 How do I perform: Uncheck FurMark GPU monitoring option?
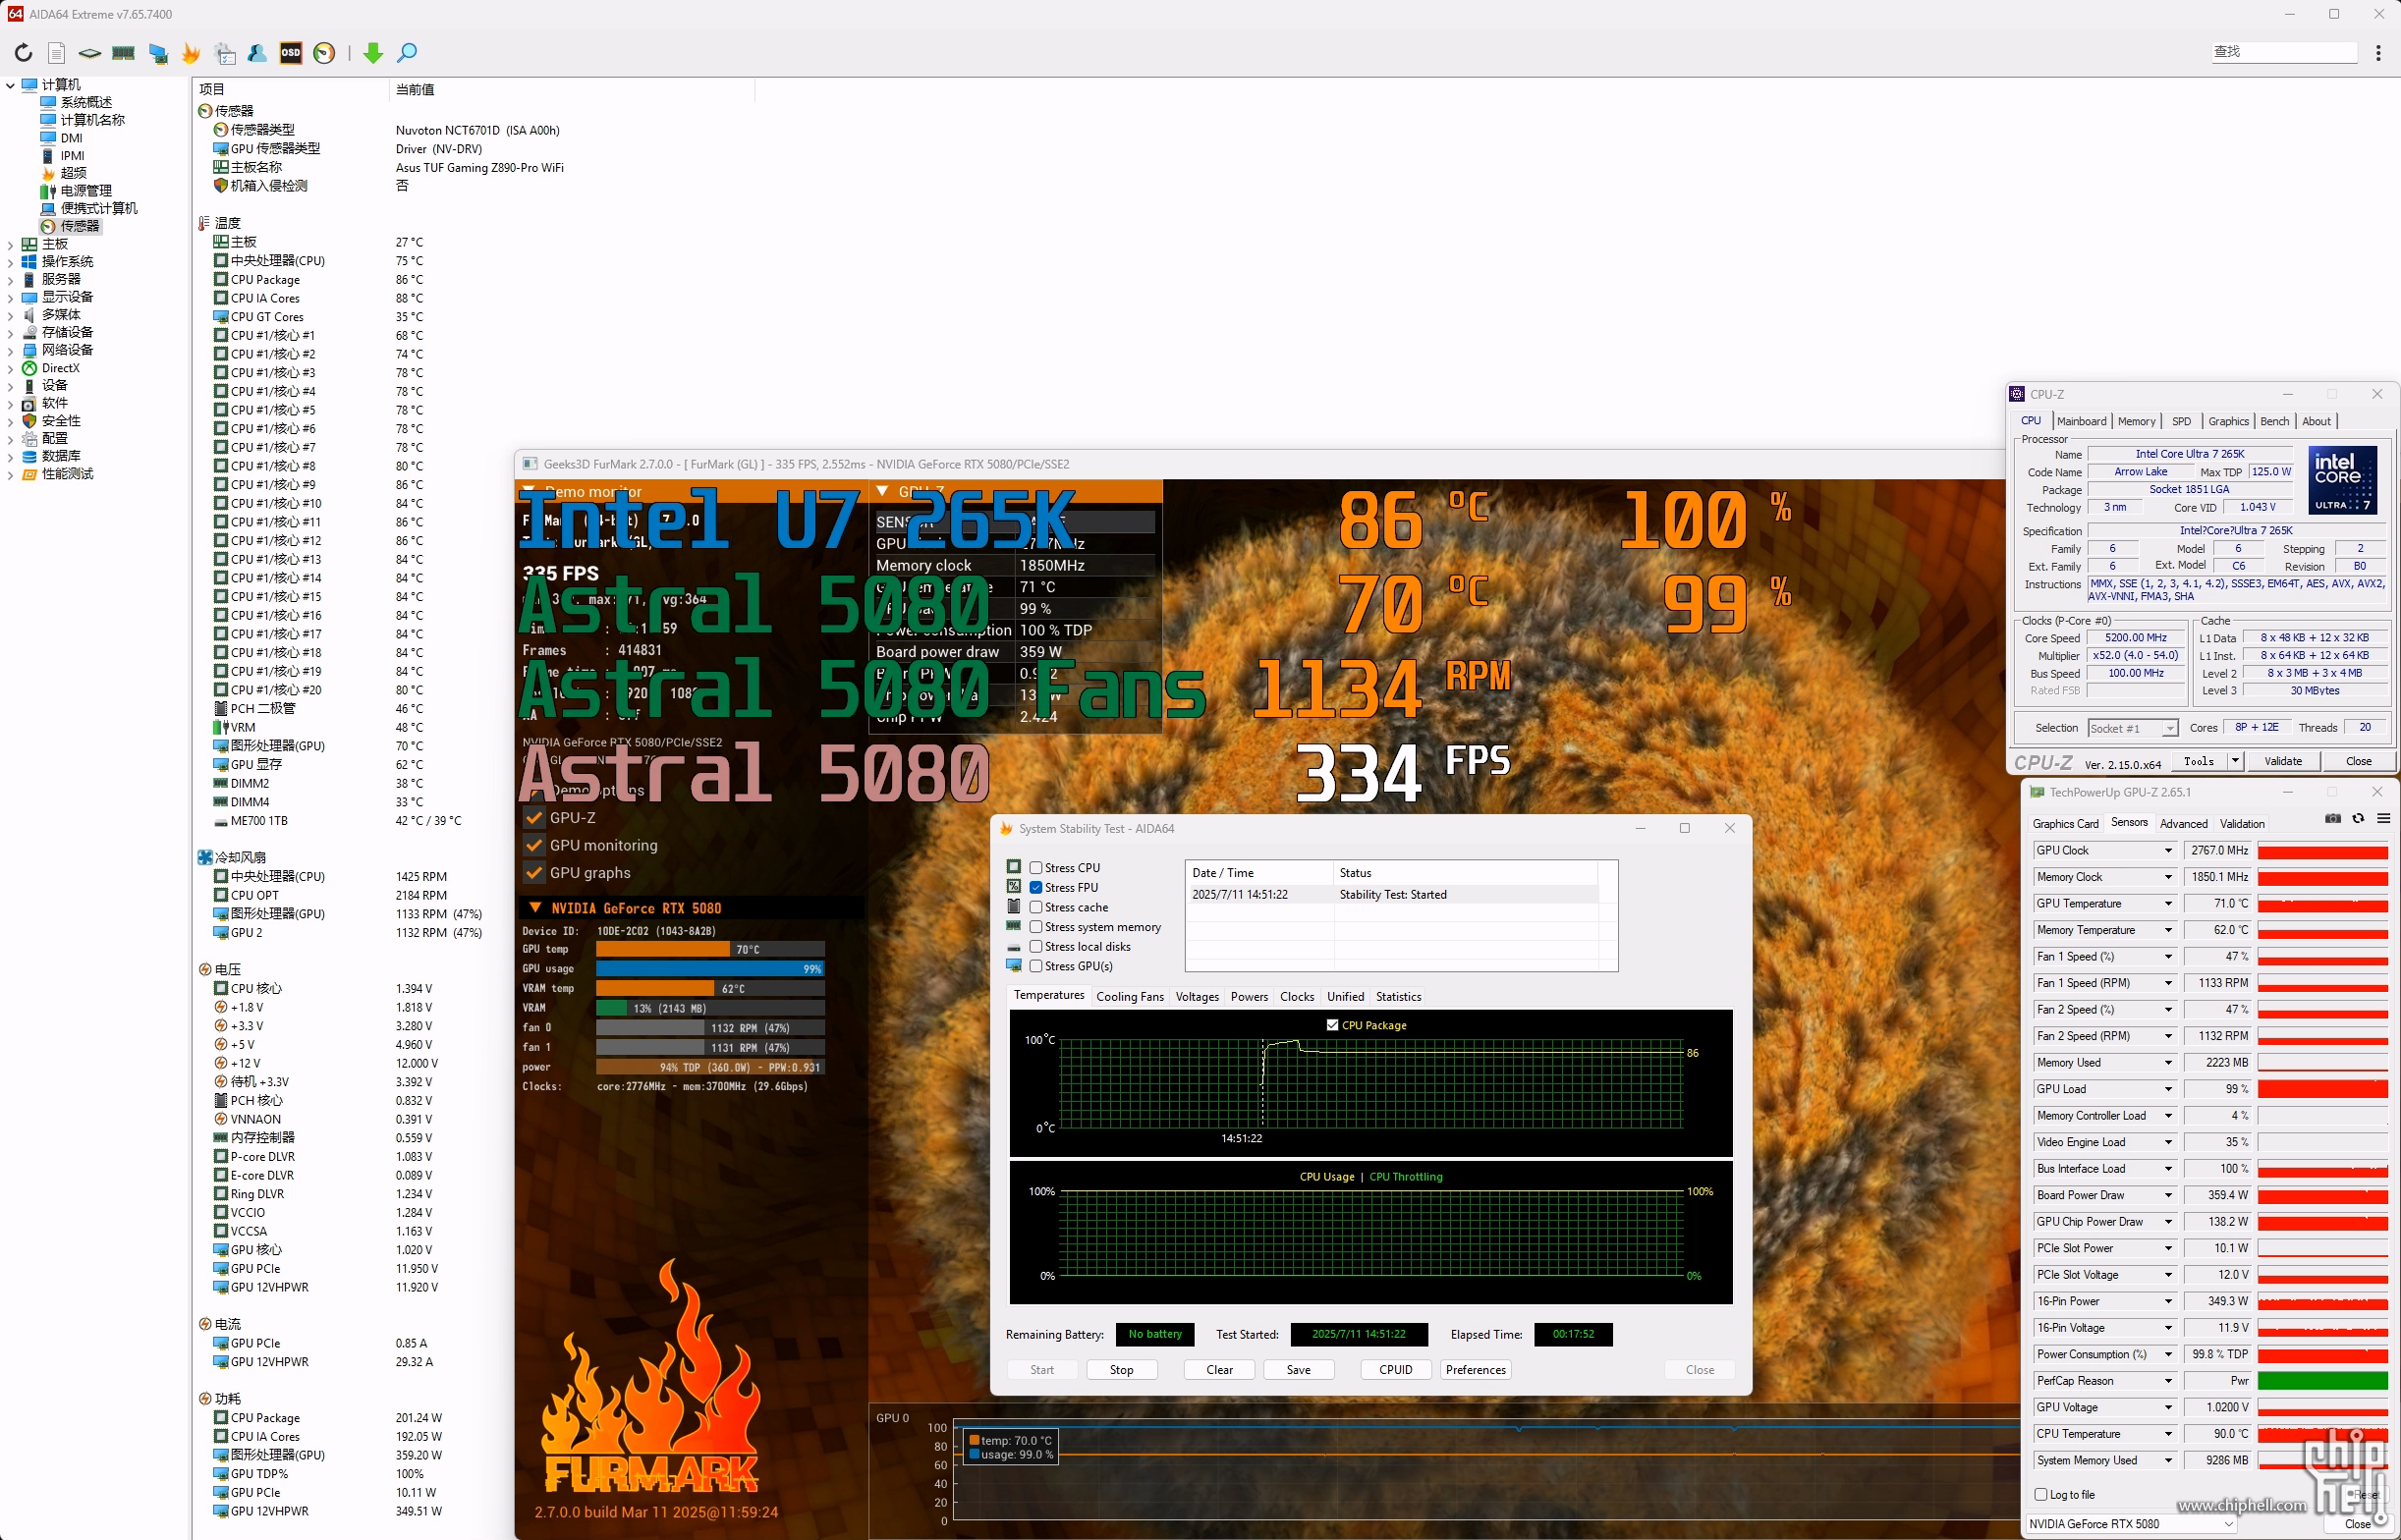(x=534, y=845)
